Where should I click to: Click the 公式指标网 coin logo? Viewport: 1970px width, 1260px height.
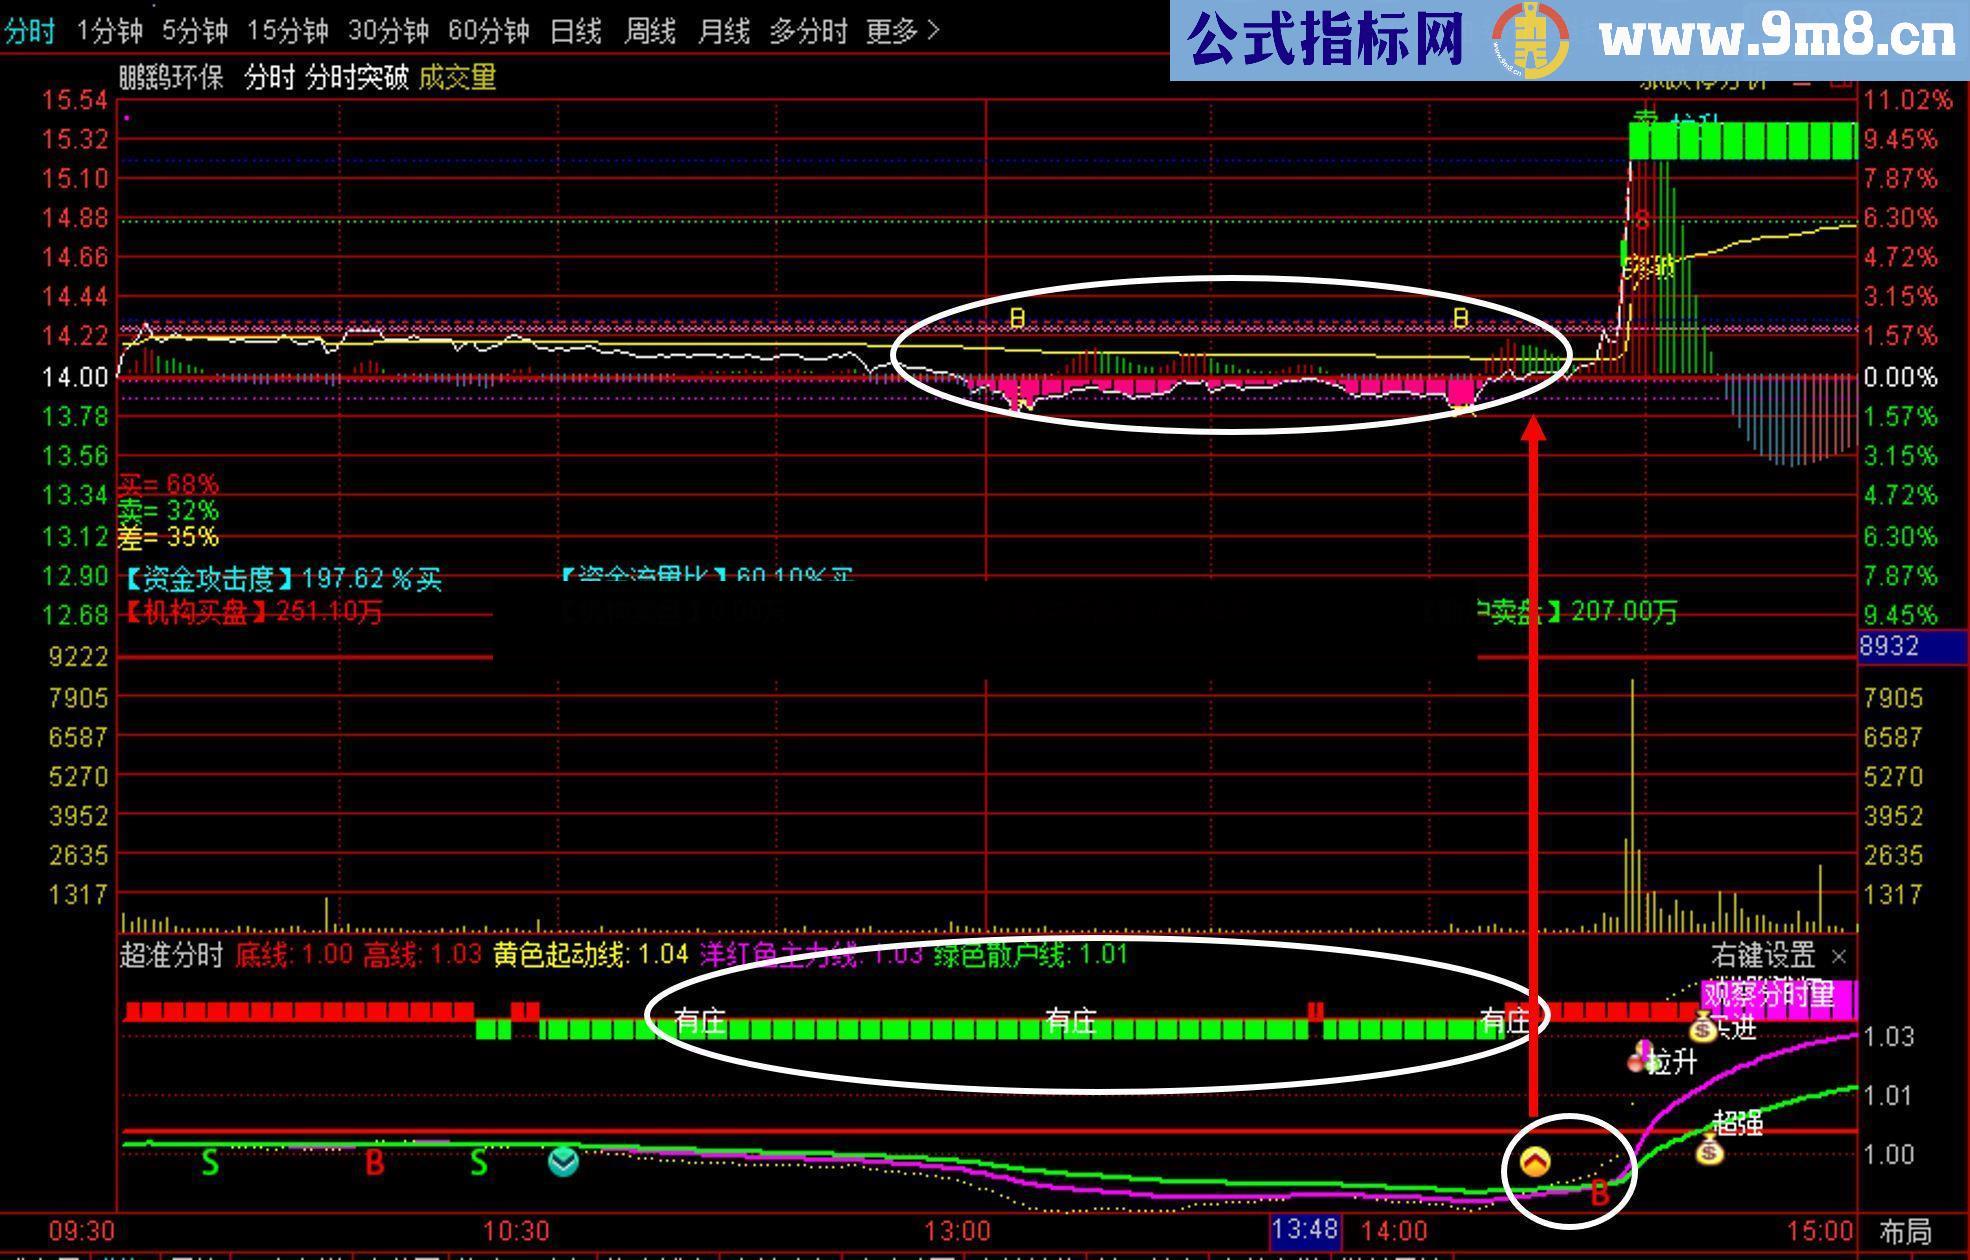pos(1528,35)
